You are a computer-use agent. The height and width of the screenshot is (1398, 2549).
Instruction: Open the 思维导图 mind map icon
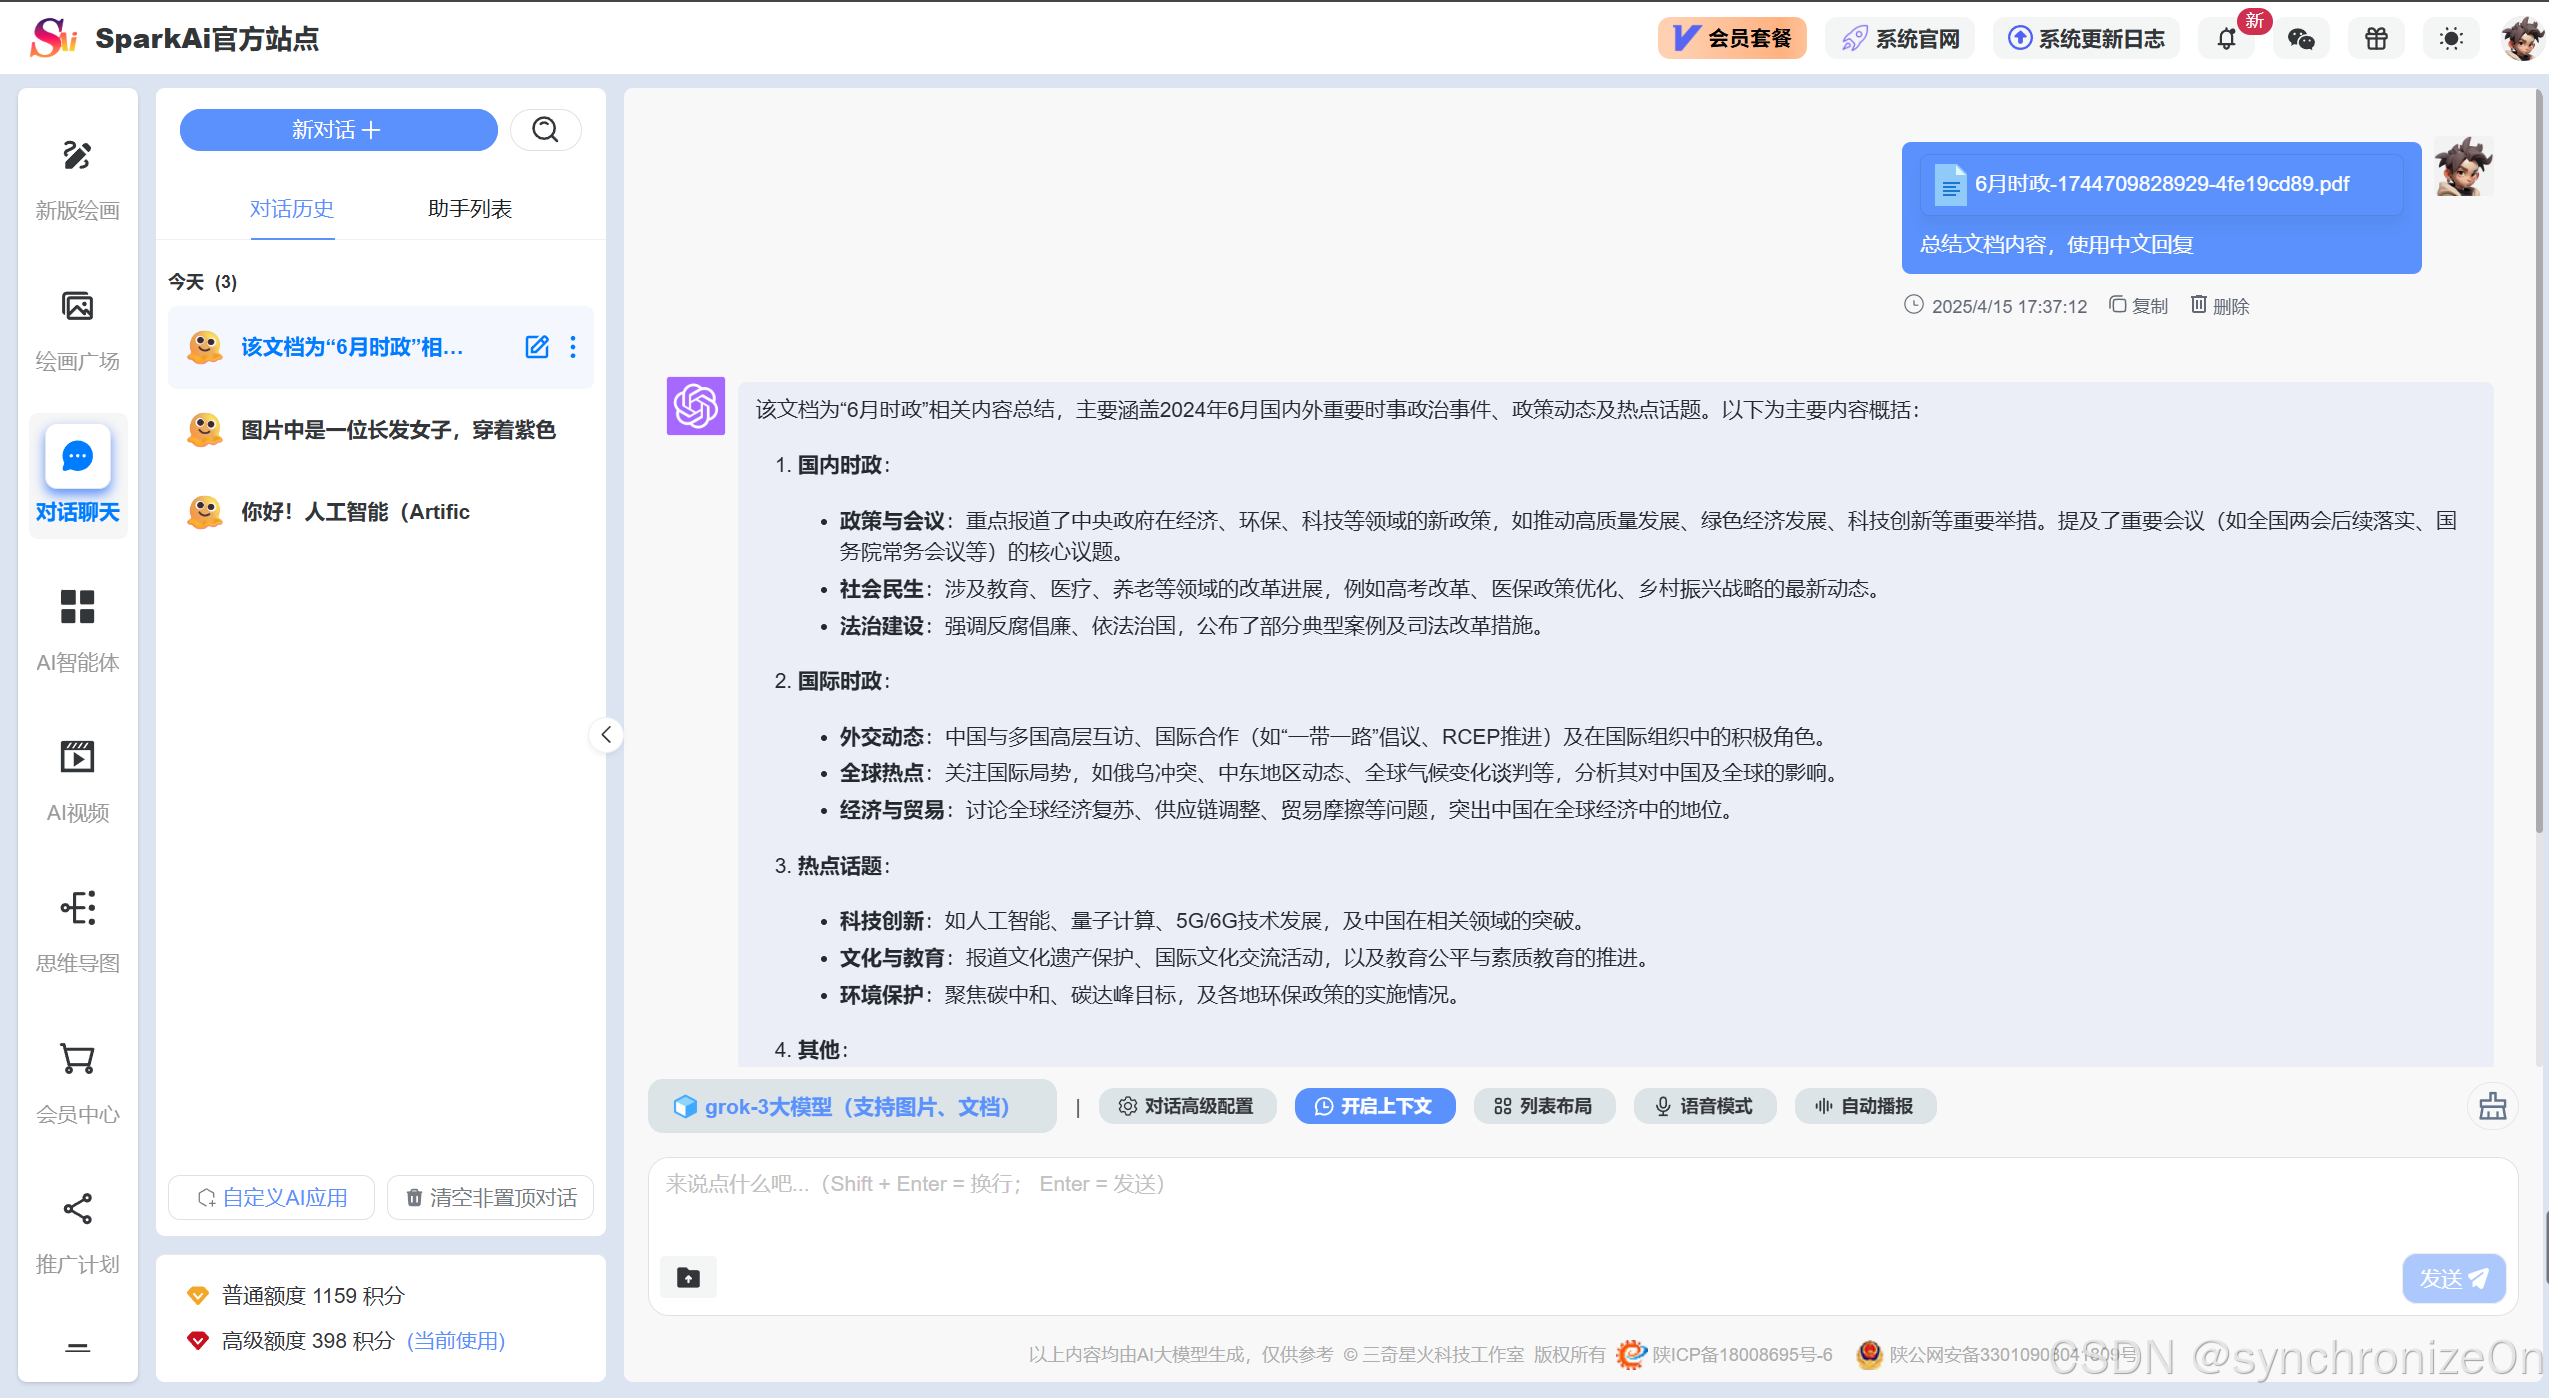[77, 908]
